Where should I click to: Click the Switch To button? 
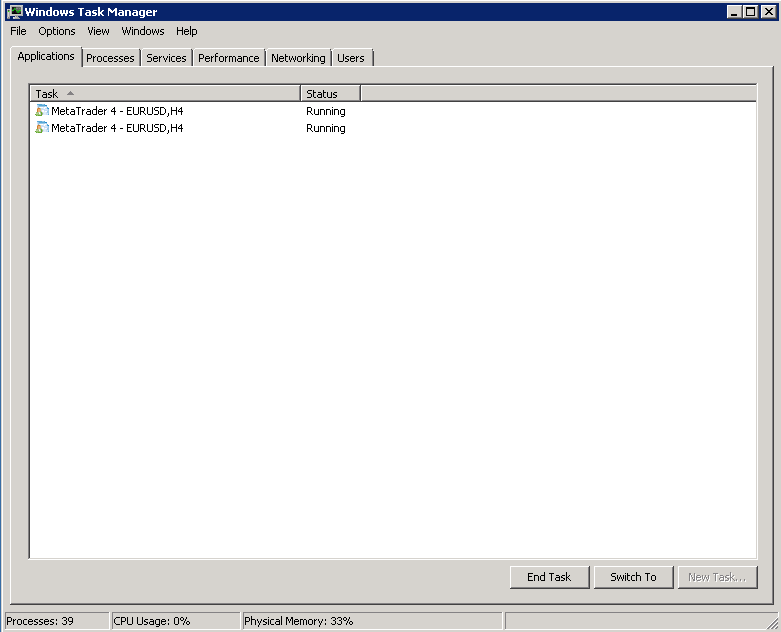[634, 577]
